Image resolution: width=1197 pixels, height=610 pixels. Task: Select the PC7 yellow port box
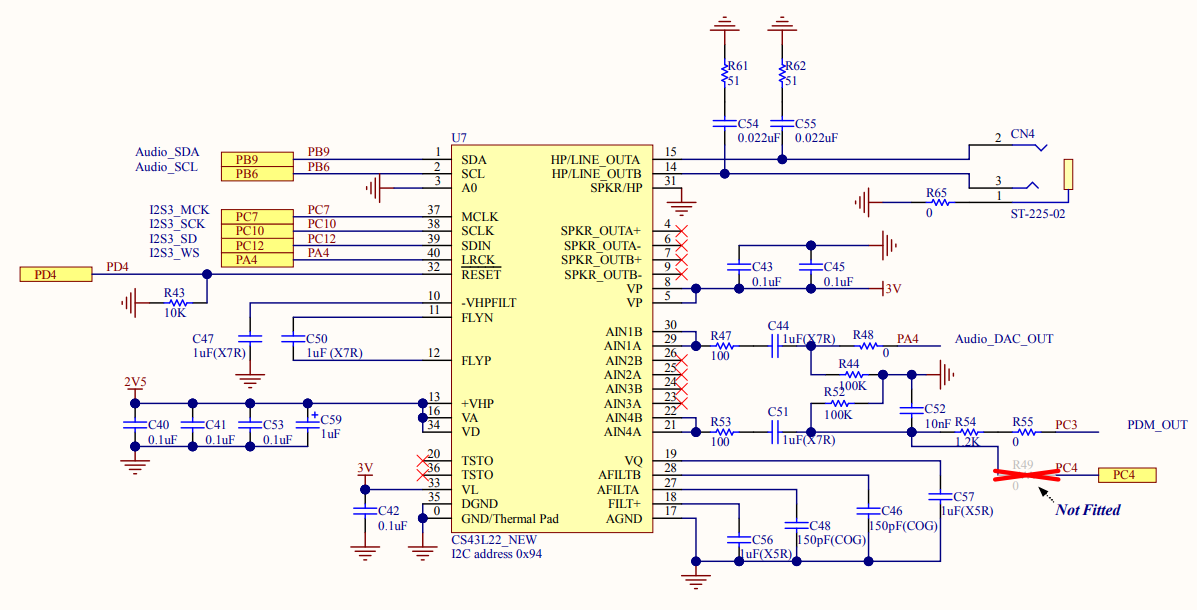(257, 217)
